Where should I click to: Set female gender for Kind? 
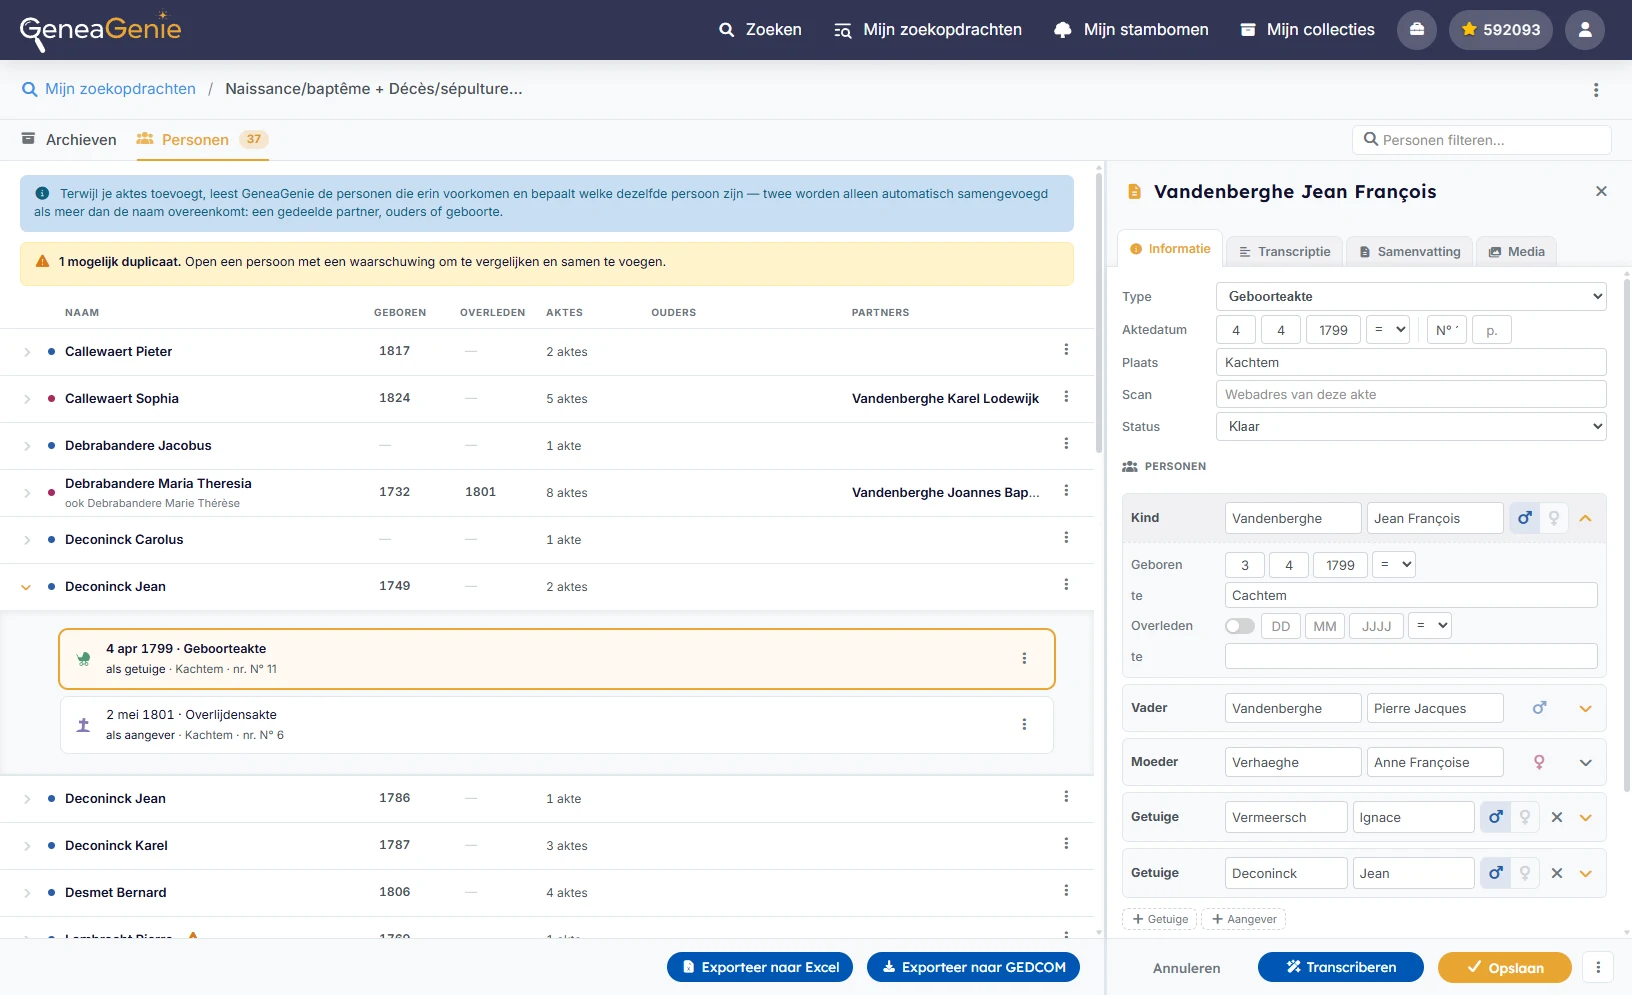pos(1554,518)
